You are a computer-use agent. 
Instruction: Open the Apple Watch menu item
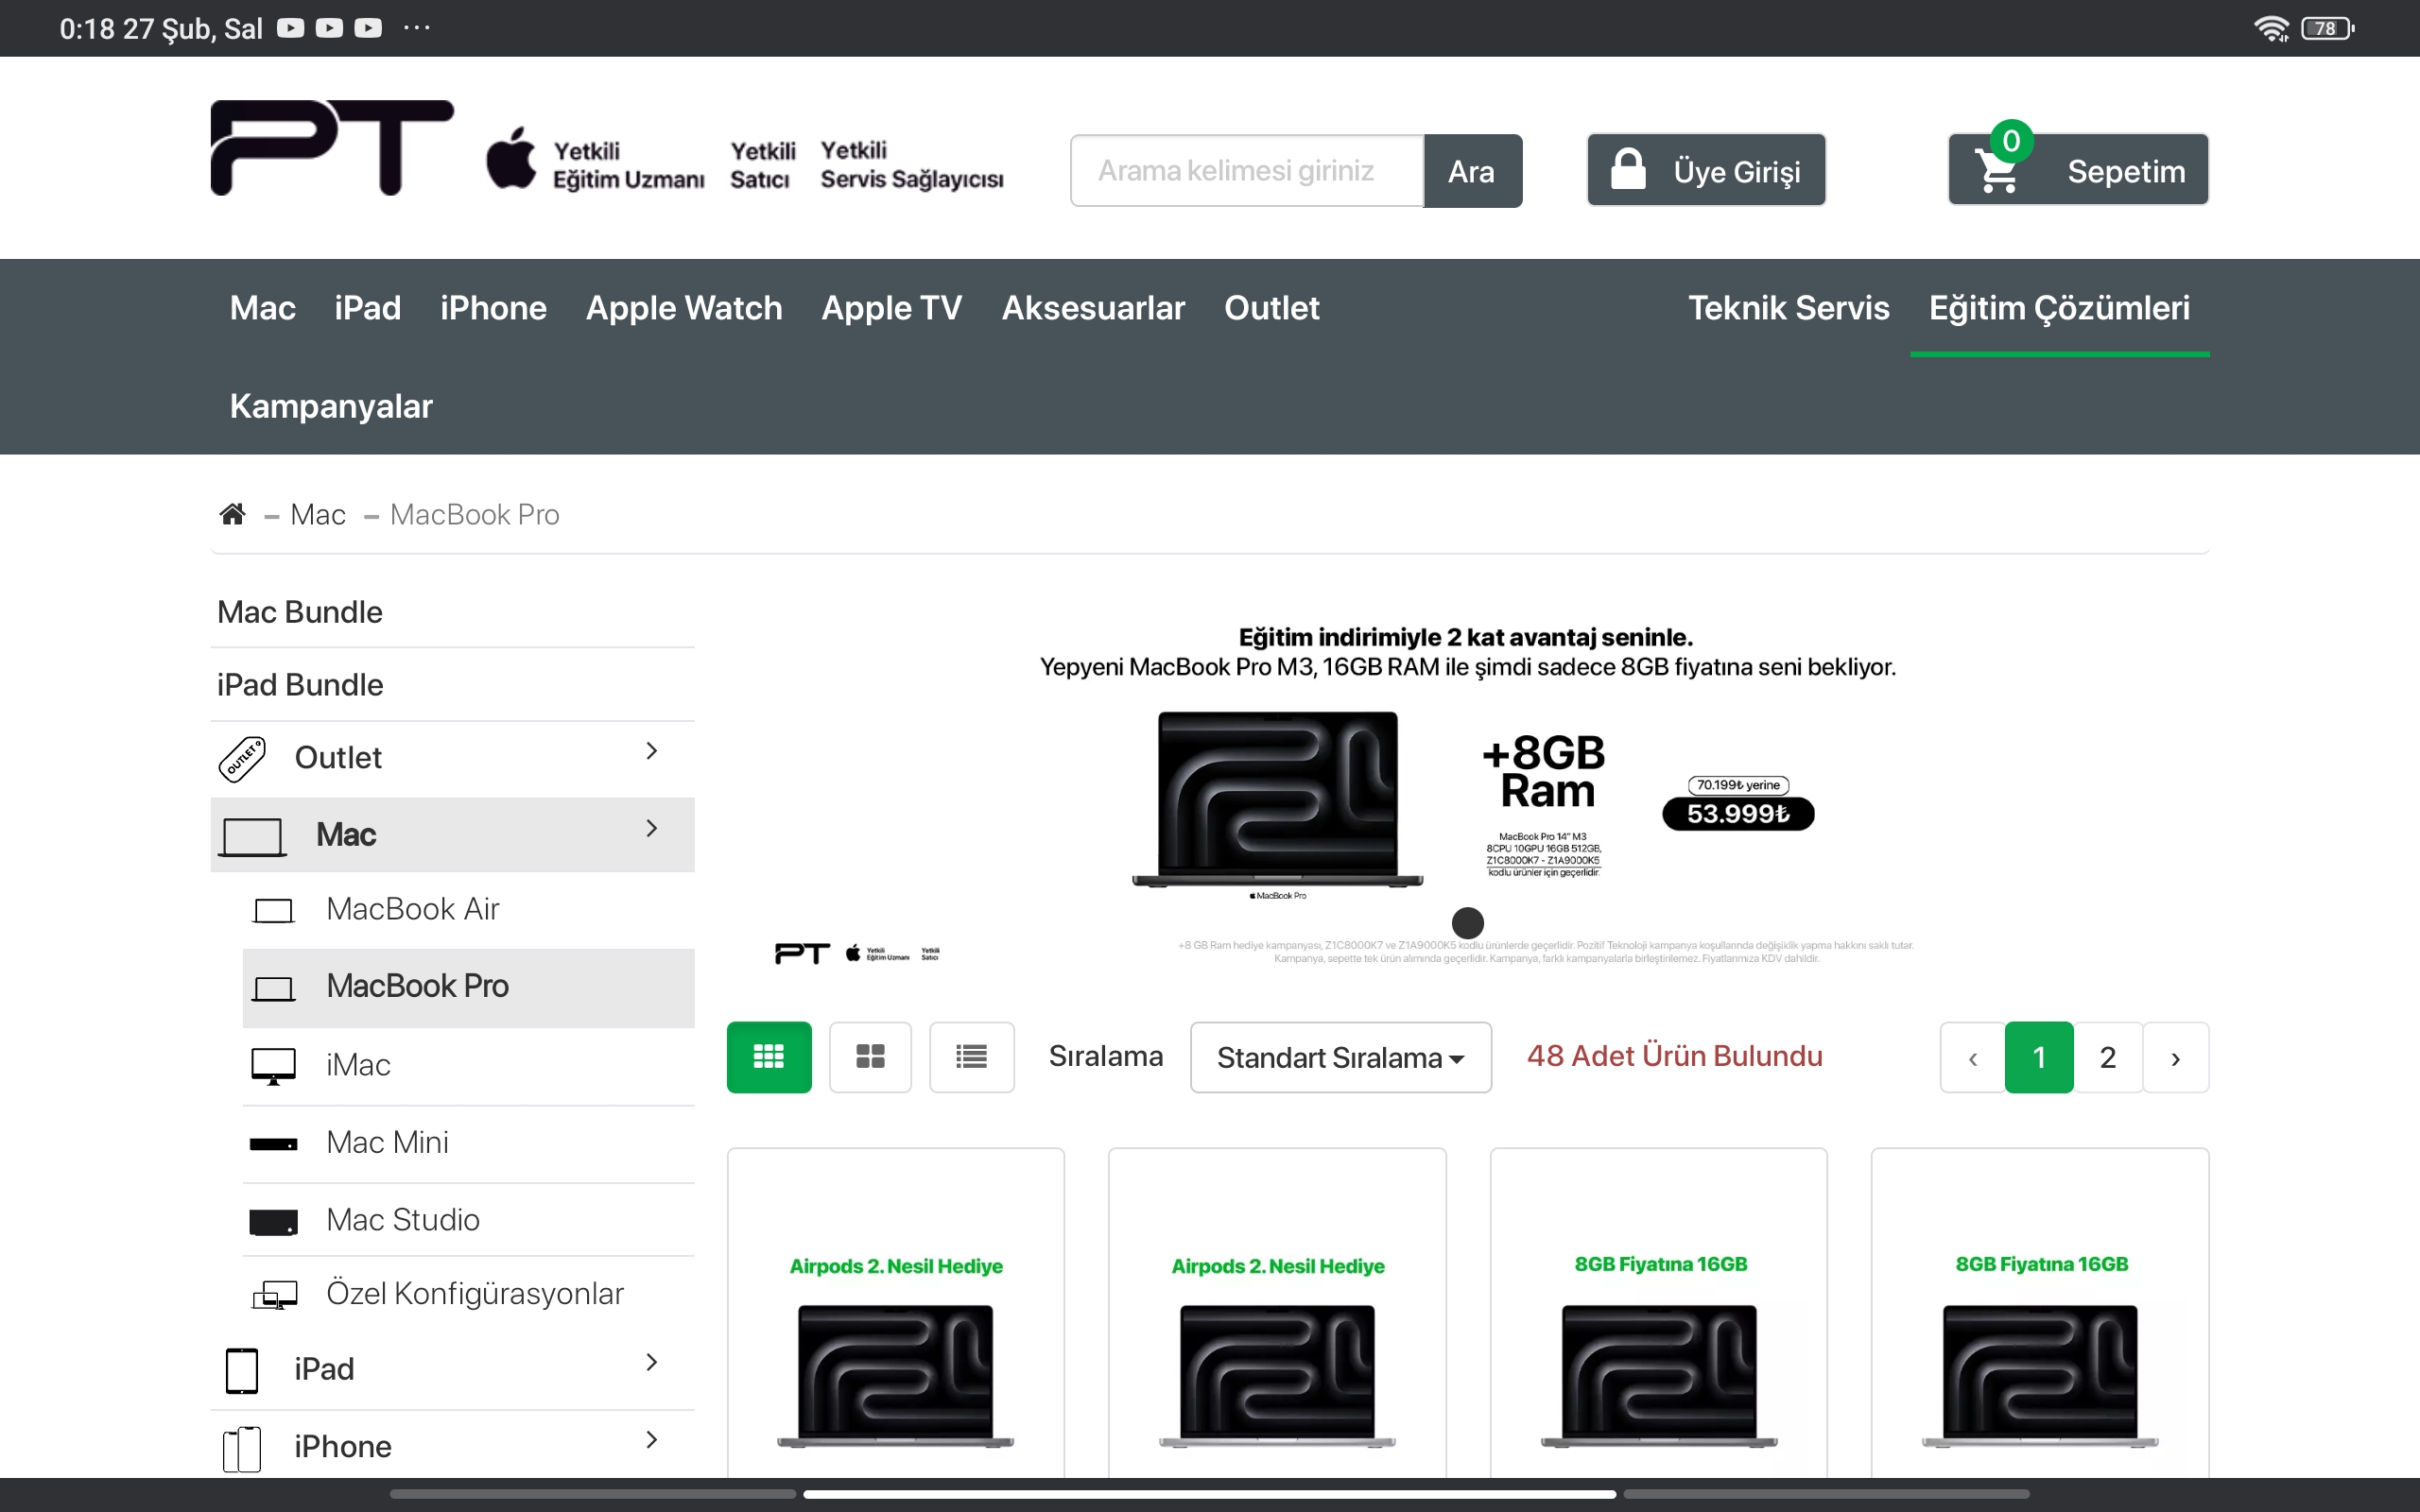[x=684, y=308]
